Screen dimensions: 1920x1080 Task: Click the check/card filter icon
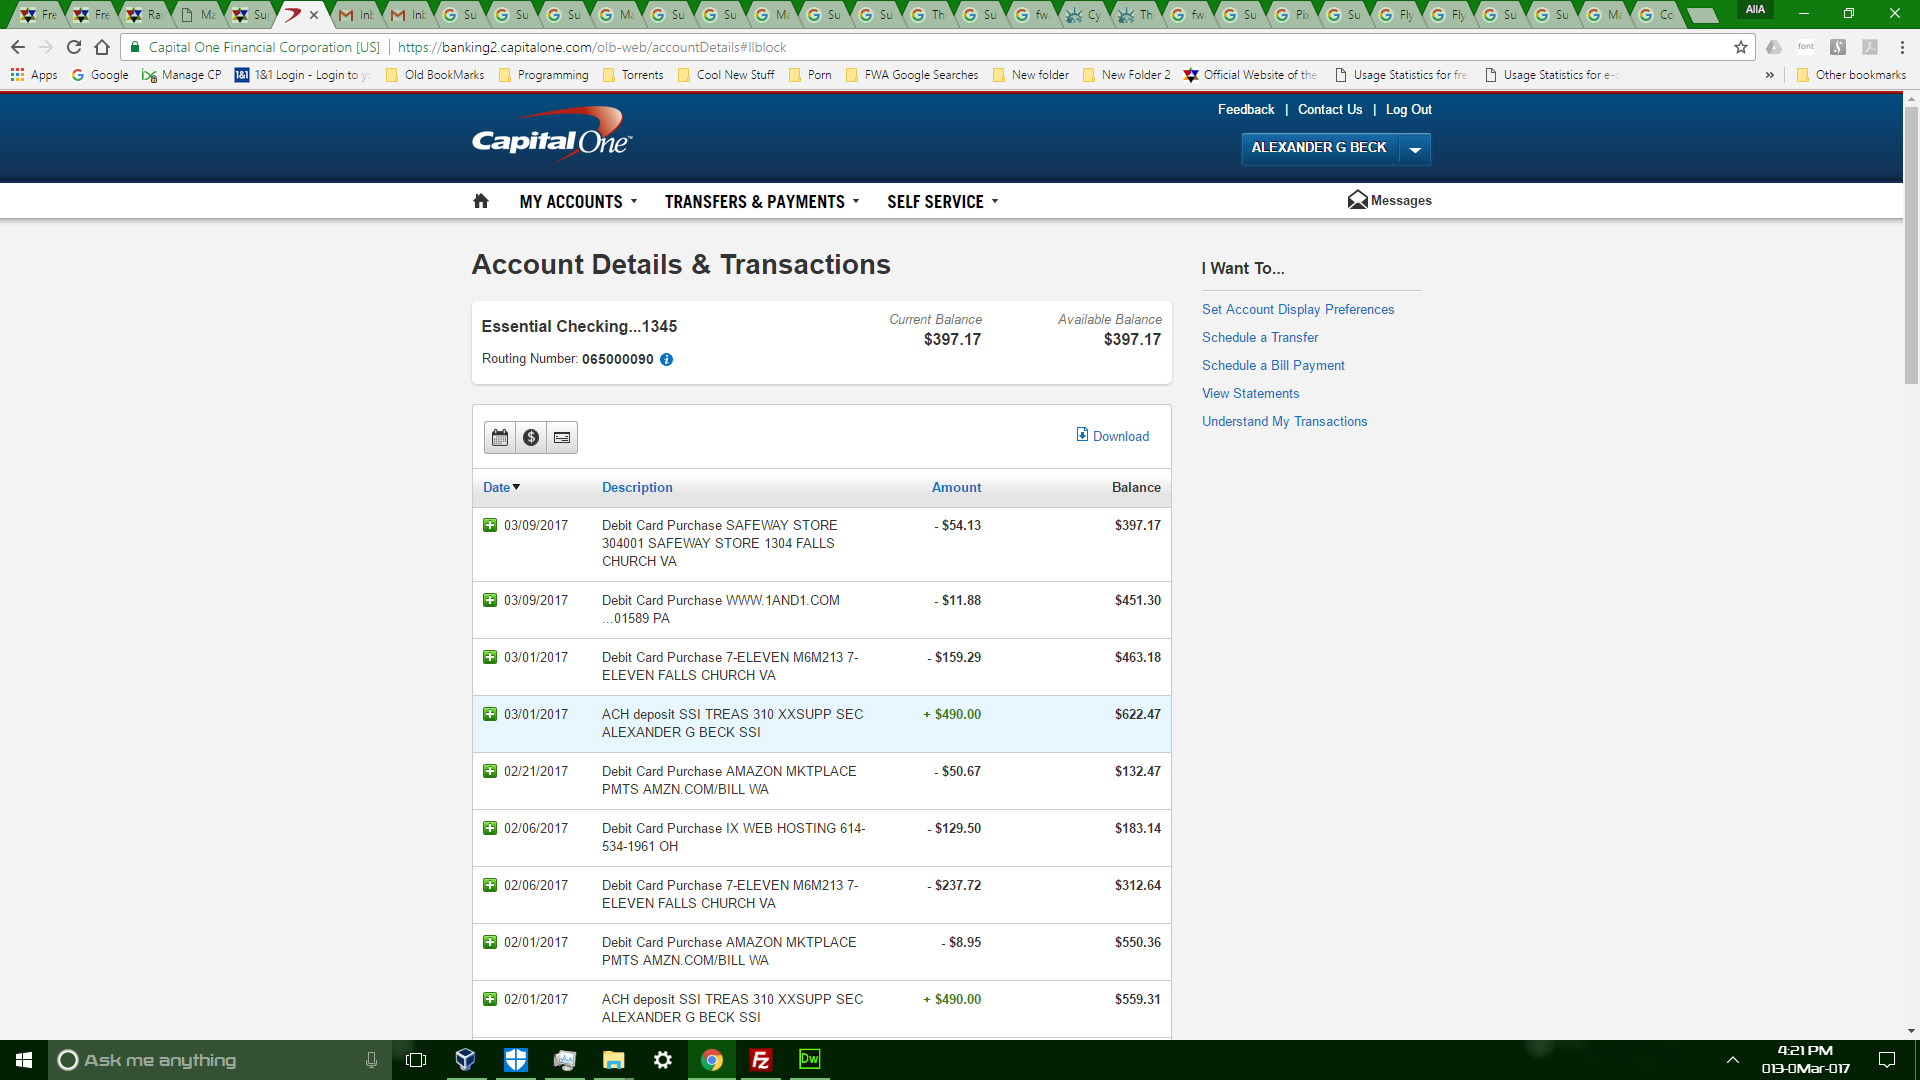562,437
